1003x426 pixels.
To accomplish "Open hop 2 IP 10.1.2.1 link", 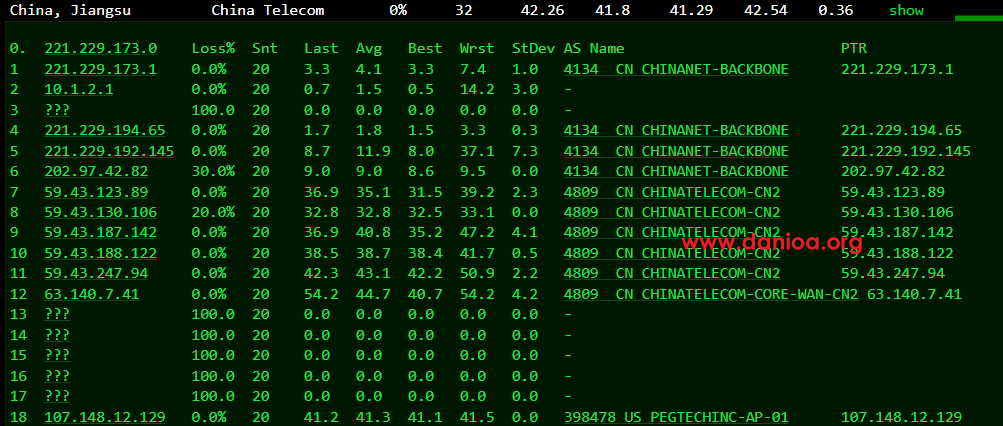I will pos(79,90).
